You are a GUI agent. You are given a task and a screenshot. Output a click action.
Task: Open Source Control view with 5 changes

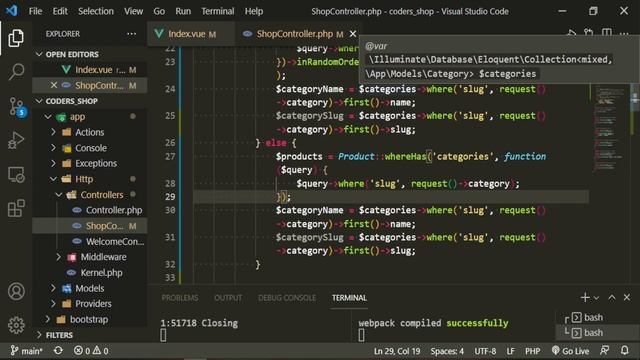pyautogui.click(x=17, y=107)
